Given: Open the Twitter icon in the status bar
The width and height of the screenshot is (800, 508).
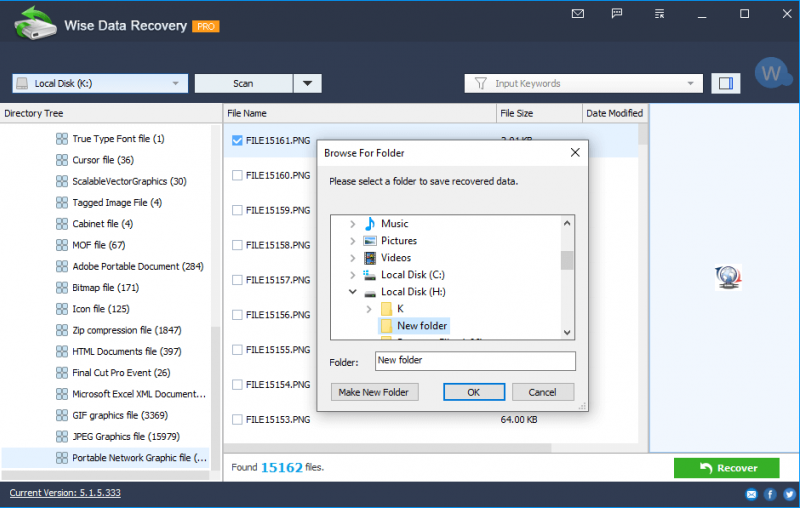Looking at the screenshot, I should click(x=789, y=494).
